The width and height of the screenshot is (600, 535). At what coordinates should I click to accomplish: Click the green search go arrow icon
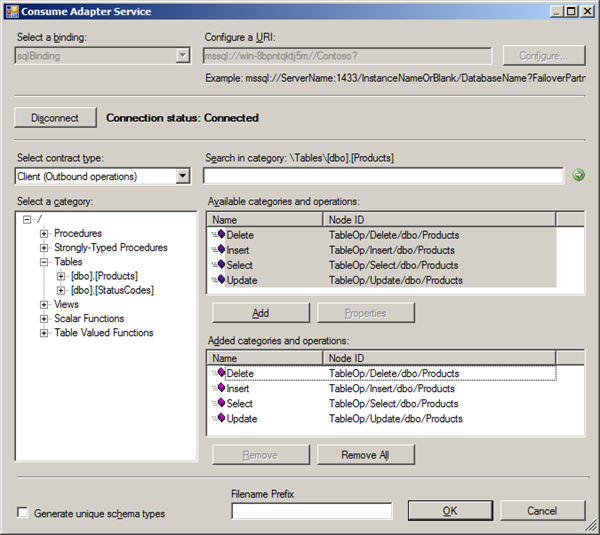578,176
